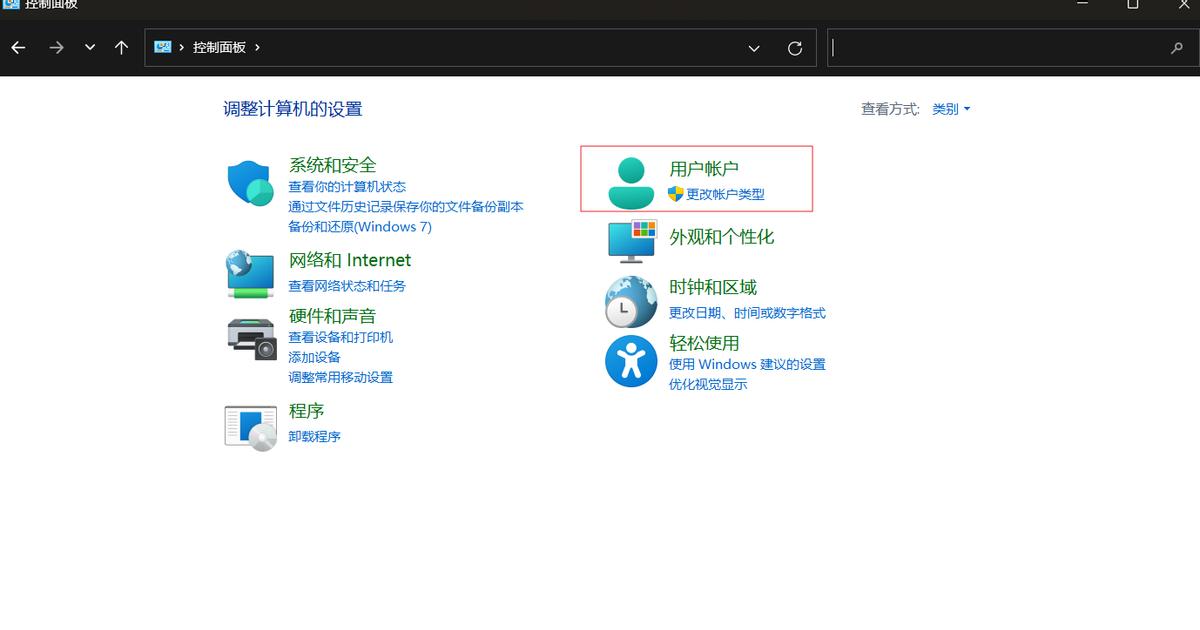Open recent locations chevron beside back button

pos(89,47)
